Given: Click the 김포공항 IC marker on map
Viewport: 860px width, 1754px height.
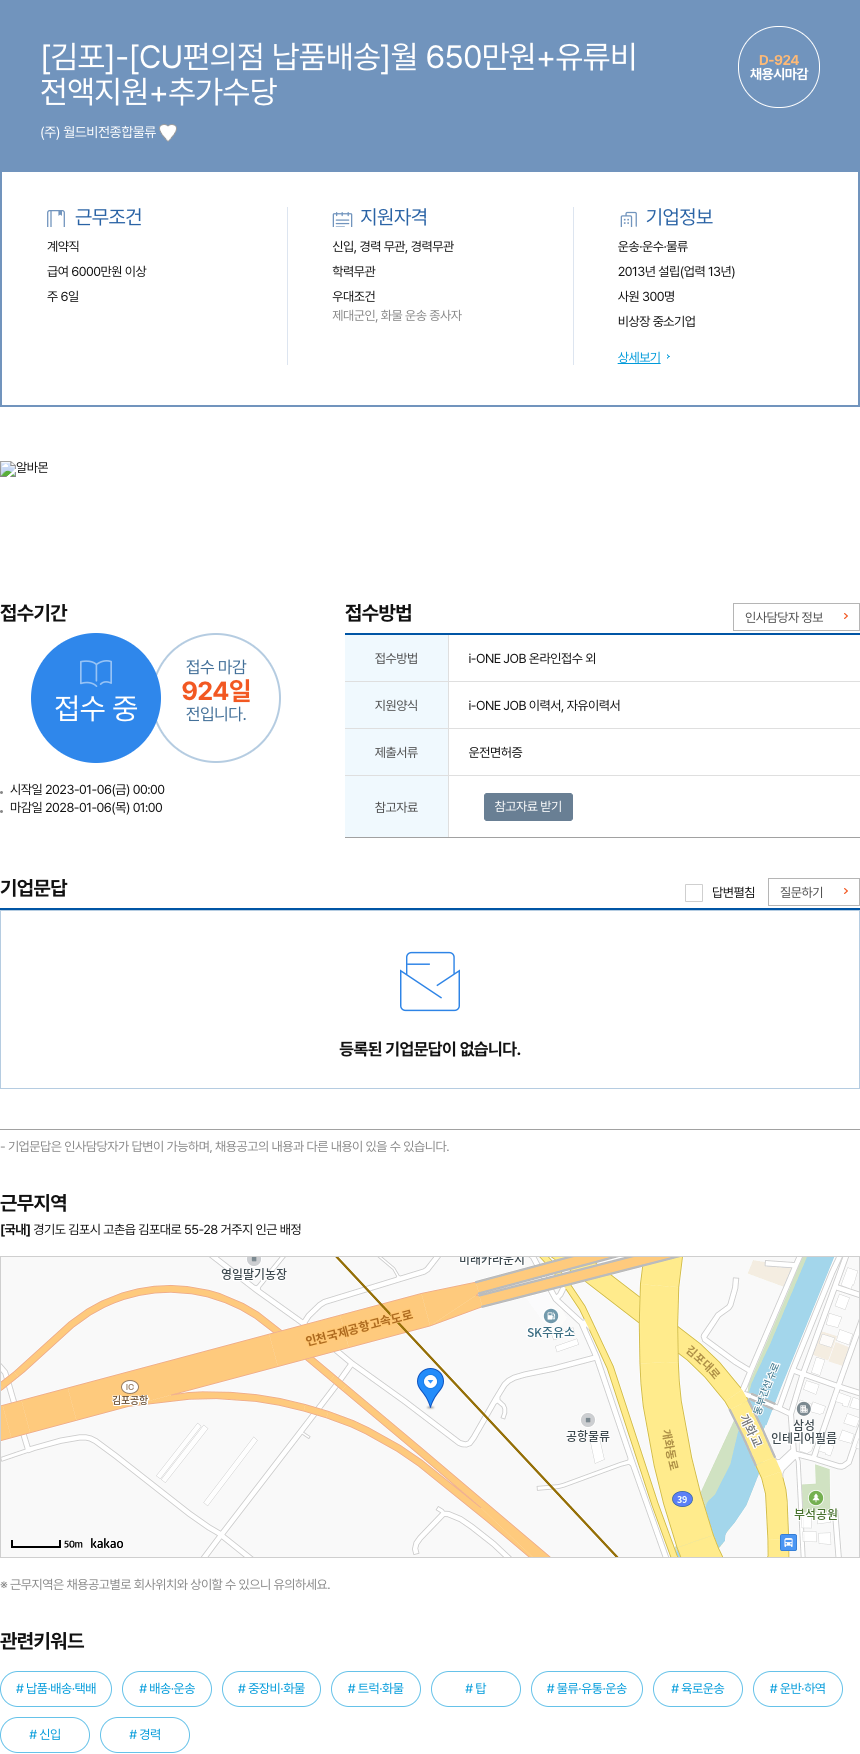Looking at the screenshot, I should [x=130, y=1387].
